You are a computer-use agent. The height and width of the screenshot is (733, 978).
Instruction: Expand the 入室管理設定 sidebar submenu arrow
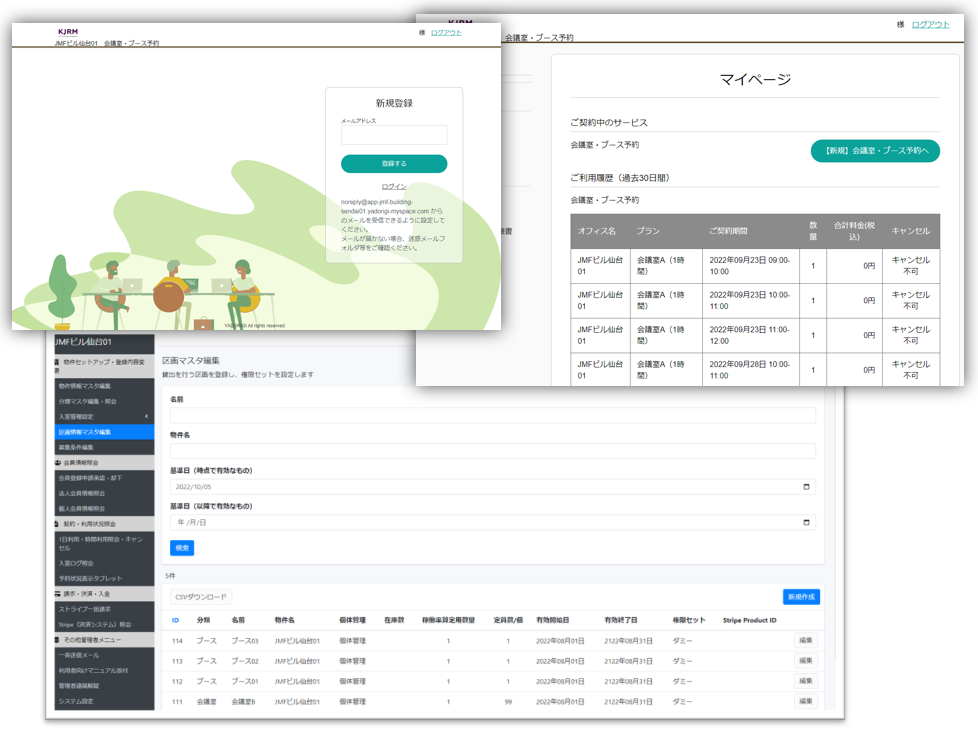point(147,416)
